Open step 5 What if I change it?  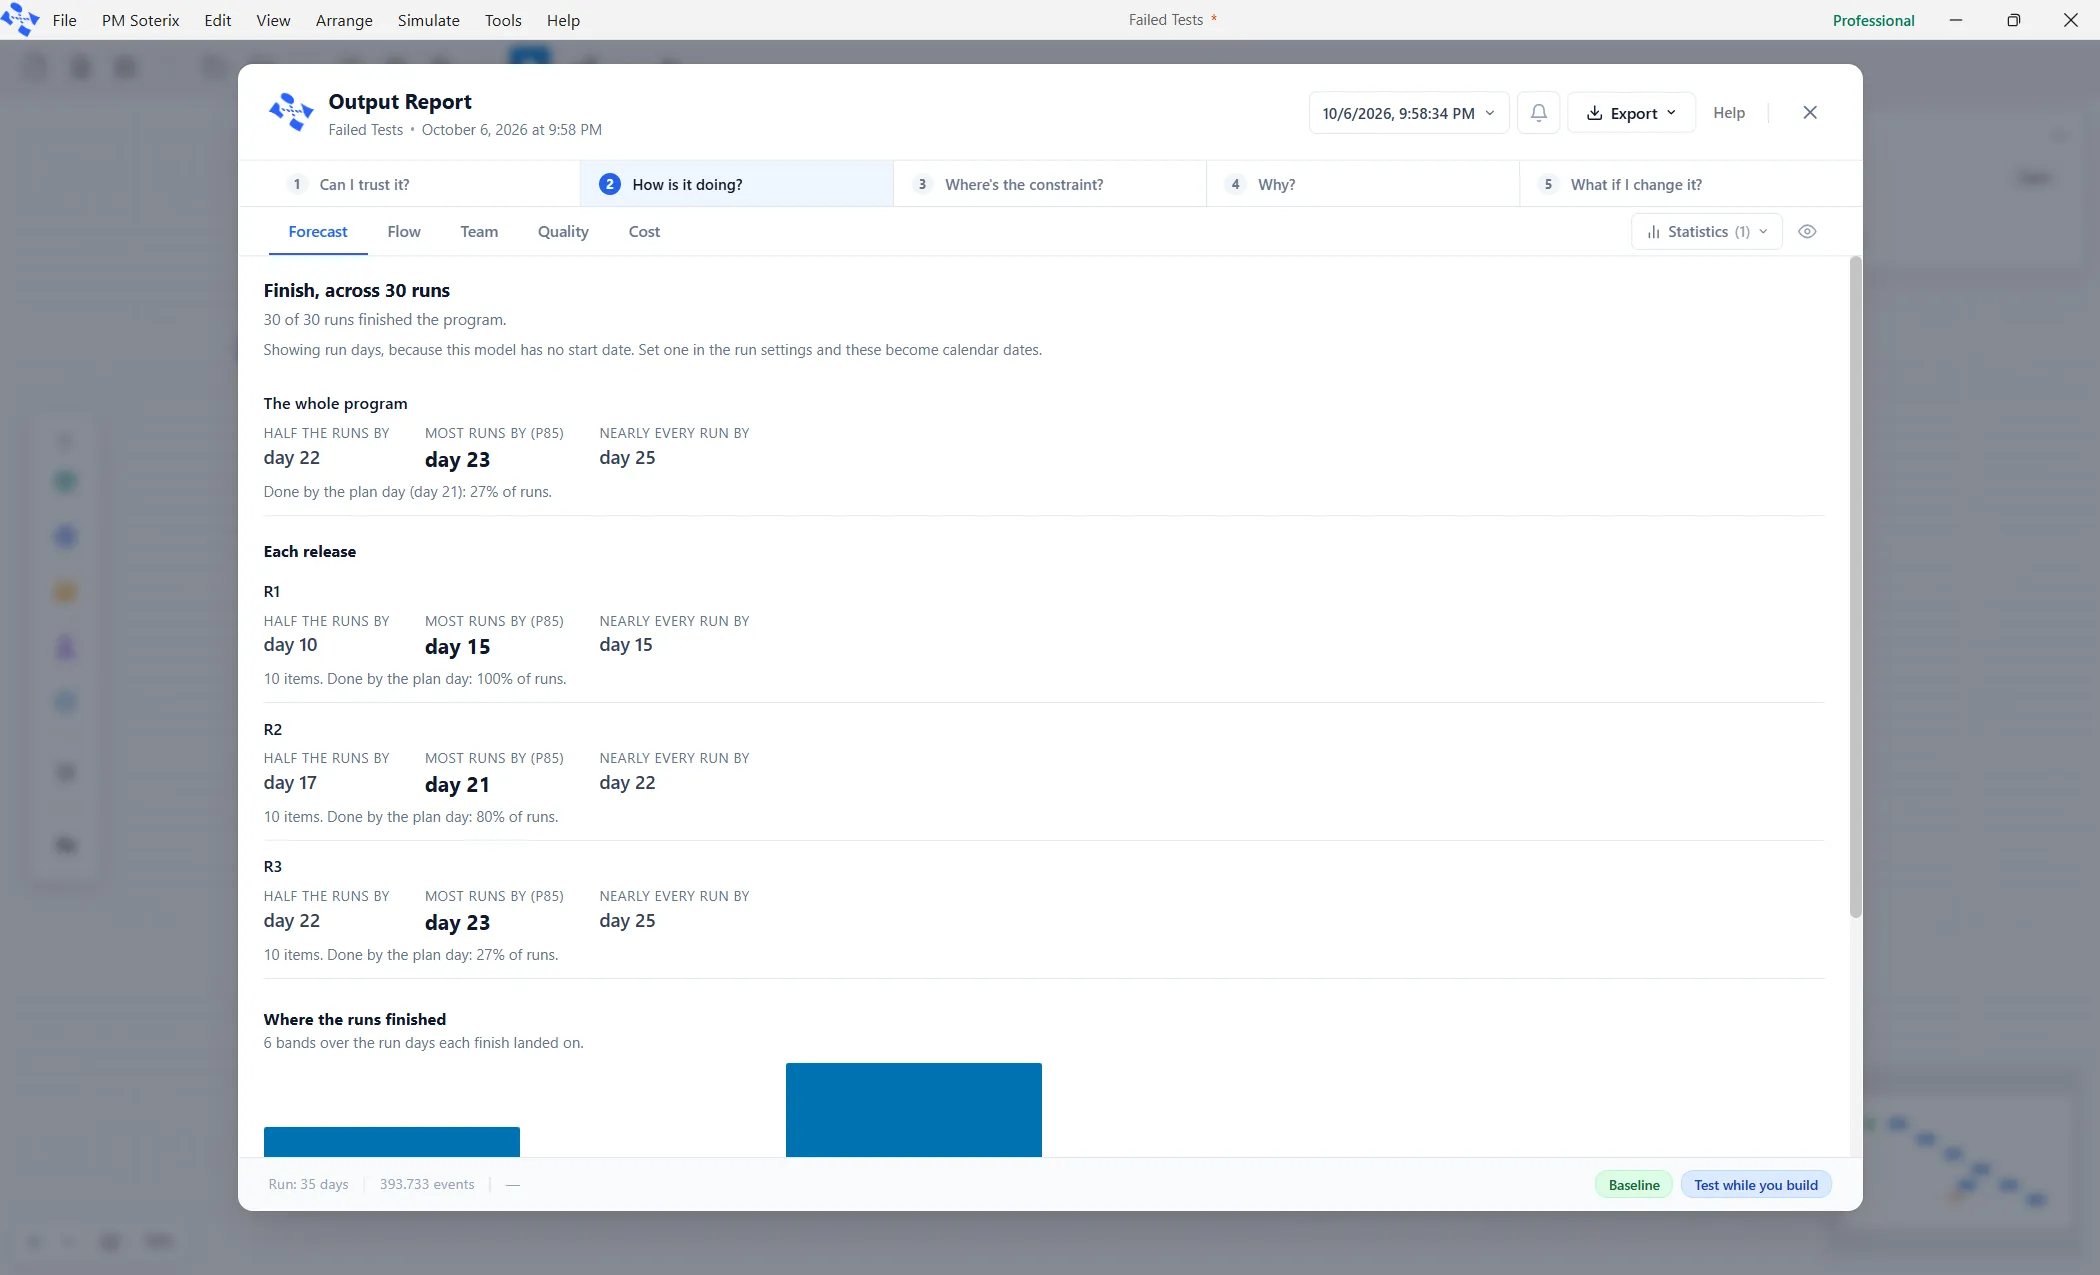[1689, 185]
